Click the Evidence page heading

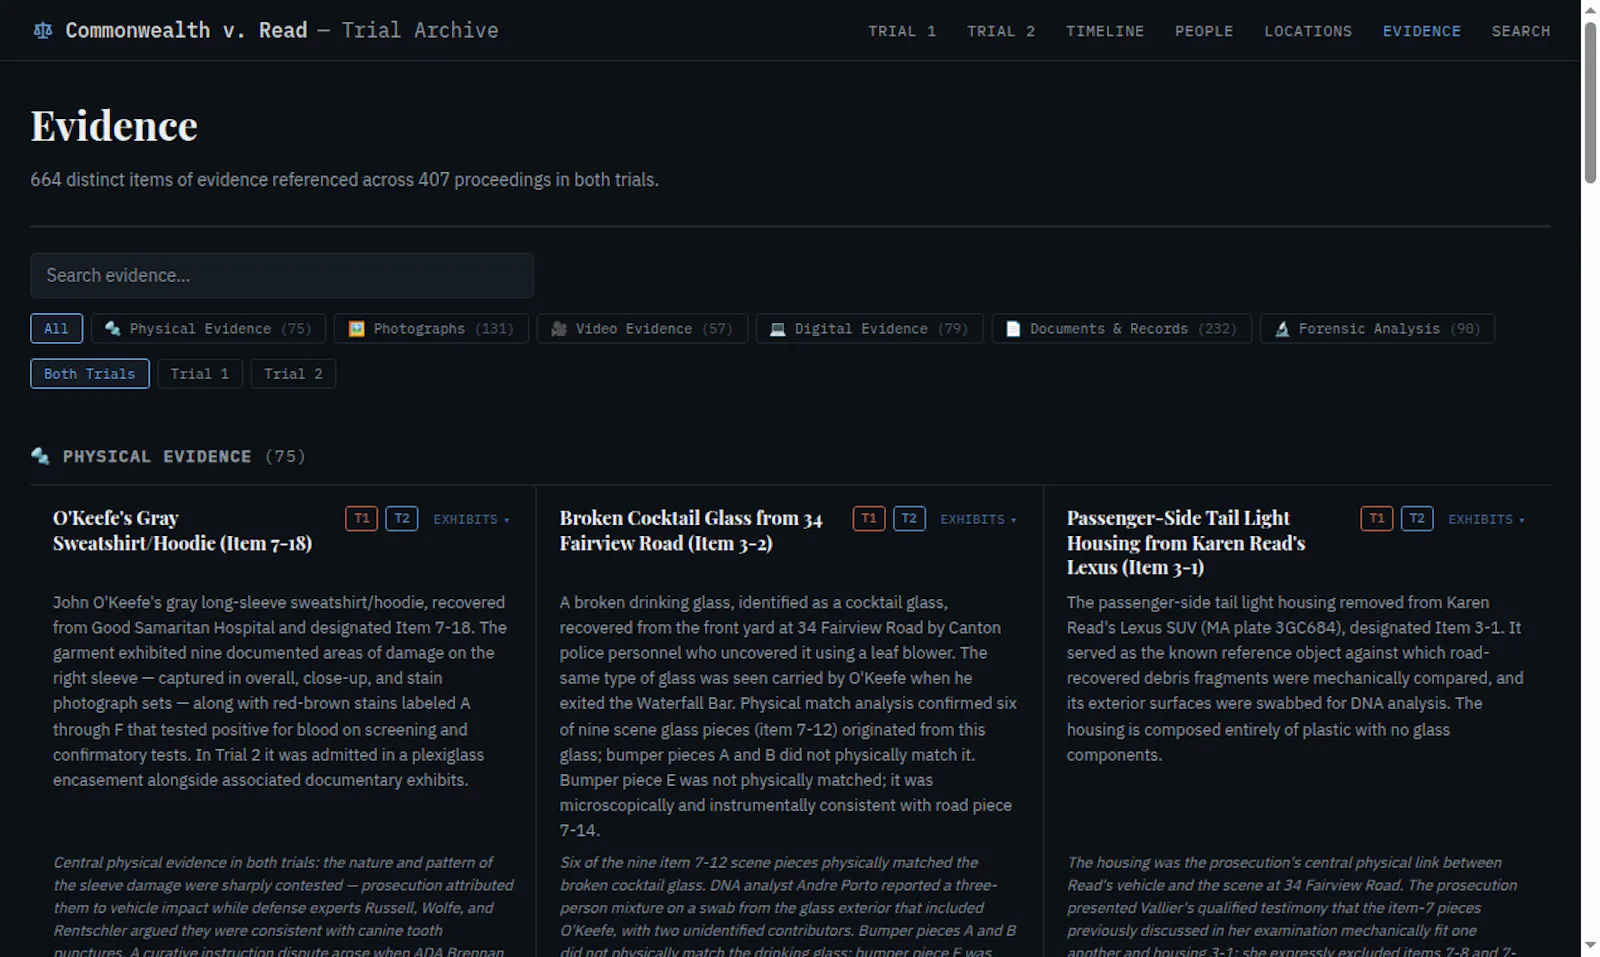pos(114,126)
